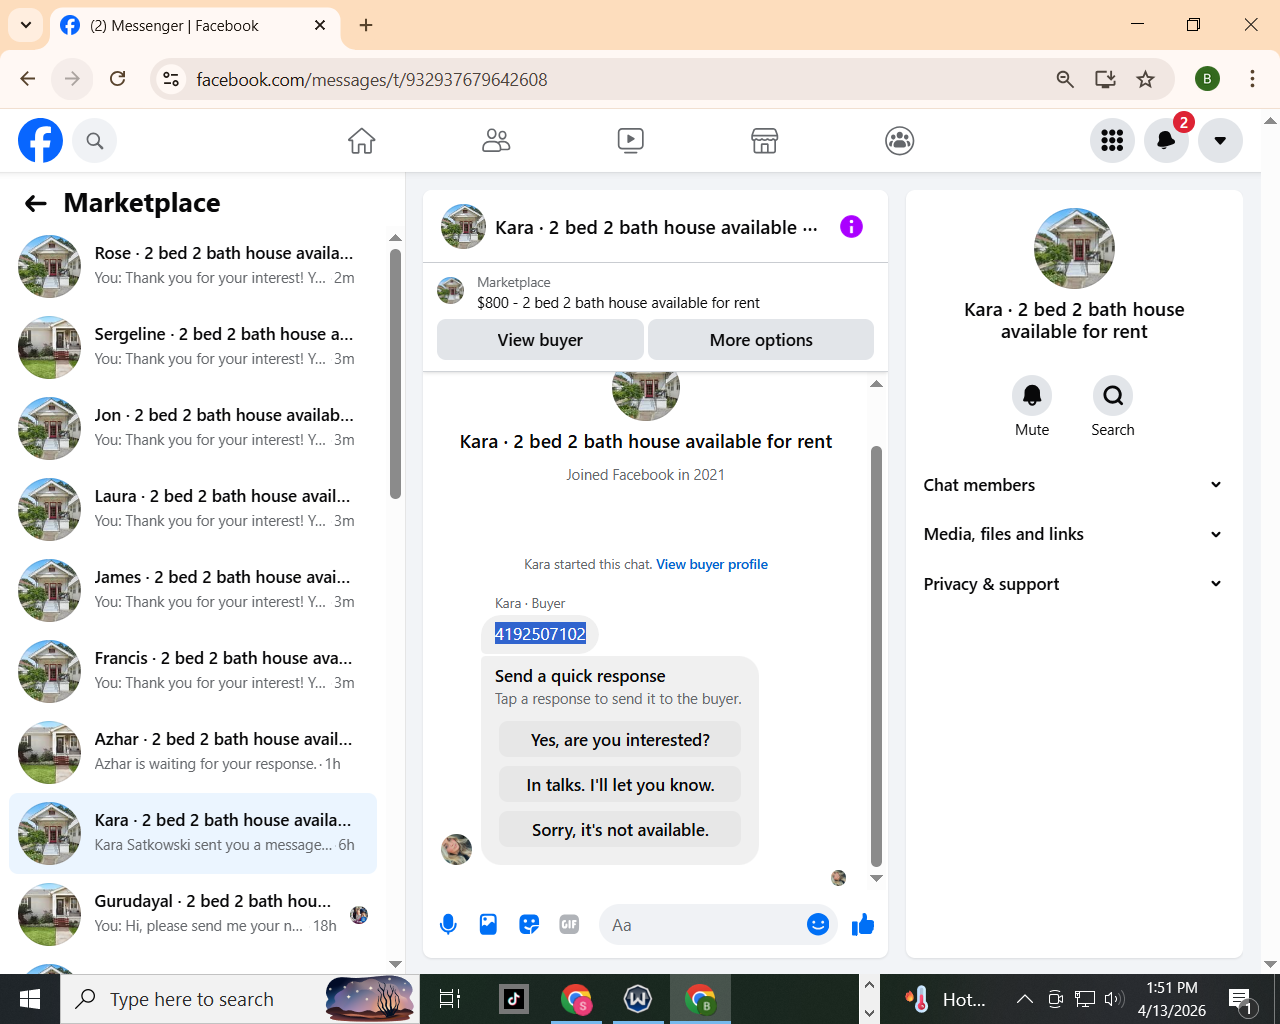Select Kara's conversation in the list
The image size is (1280, 1024).
(x=192, y=833)
